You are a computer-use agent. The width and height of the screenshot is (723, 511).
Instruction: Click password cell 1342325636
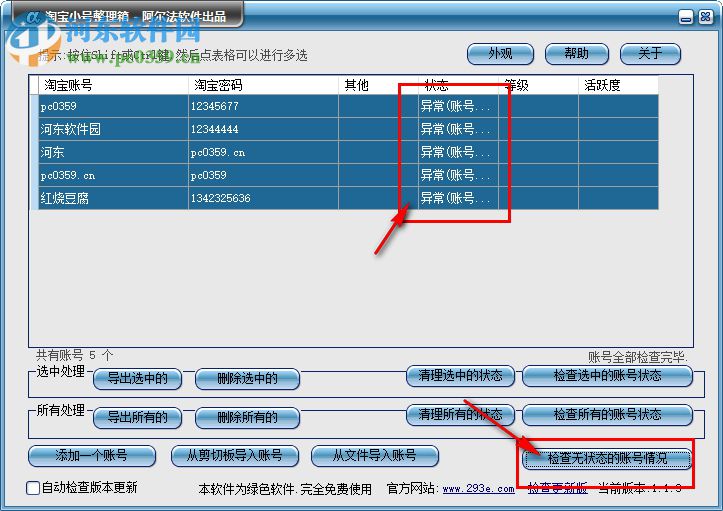coord(263,198)
